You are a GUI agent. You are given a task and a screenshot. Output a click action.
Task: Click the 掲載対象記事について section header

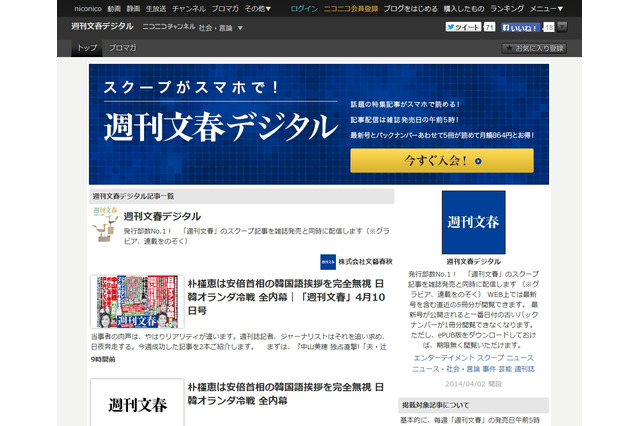point(473,405)
